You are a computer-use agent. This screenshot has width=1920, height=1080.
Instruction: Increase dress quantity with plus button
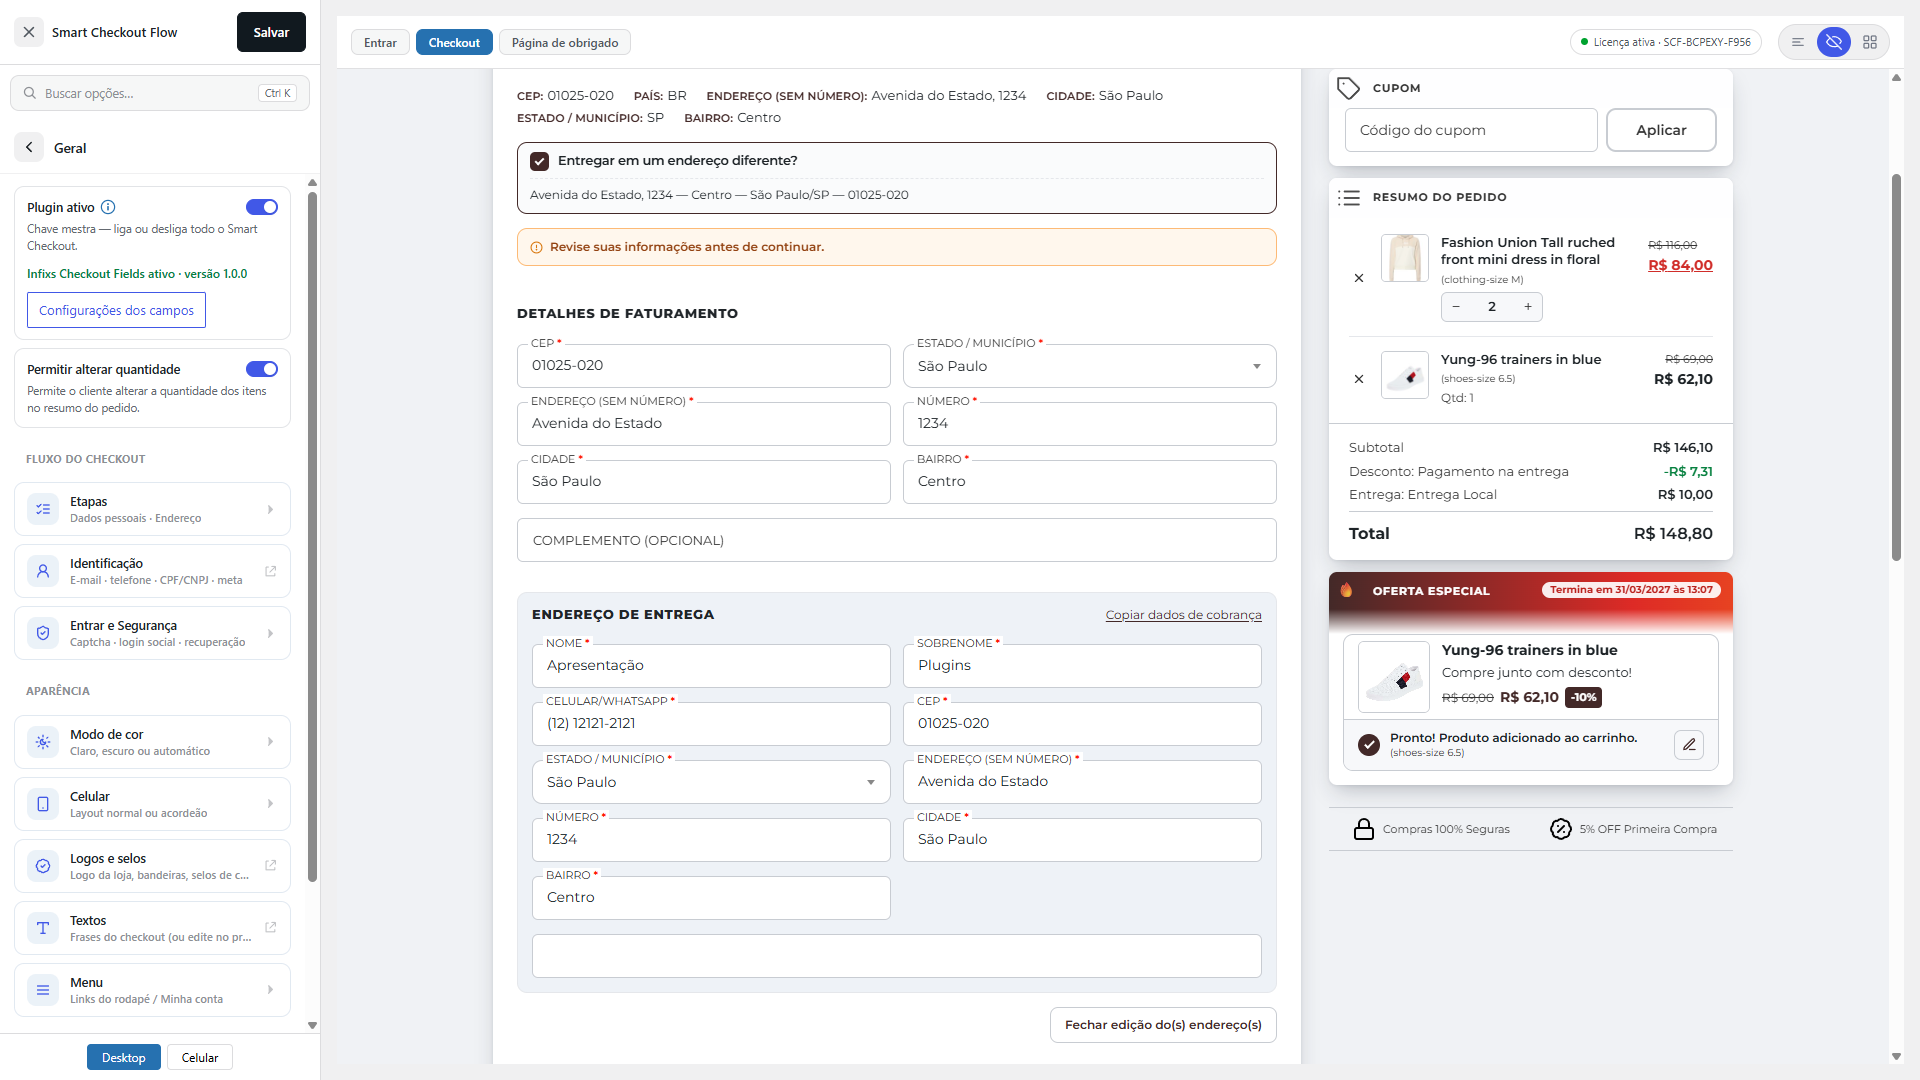tap(1528, 307)
